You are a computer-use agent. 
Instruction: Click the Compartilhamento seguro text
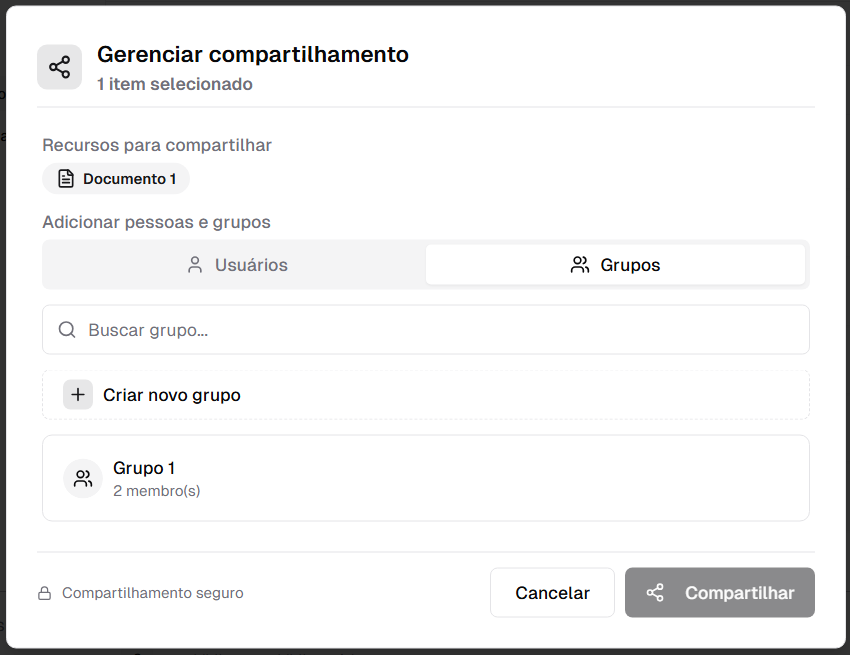coord(152,593)
